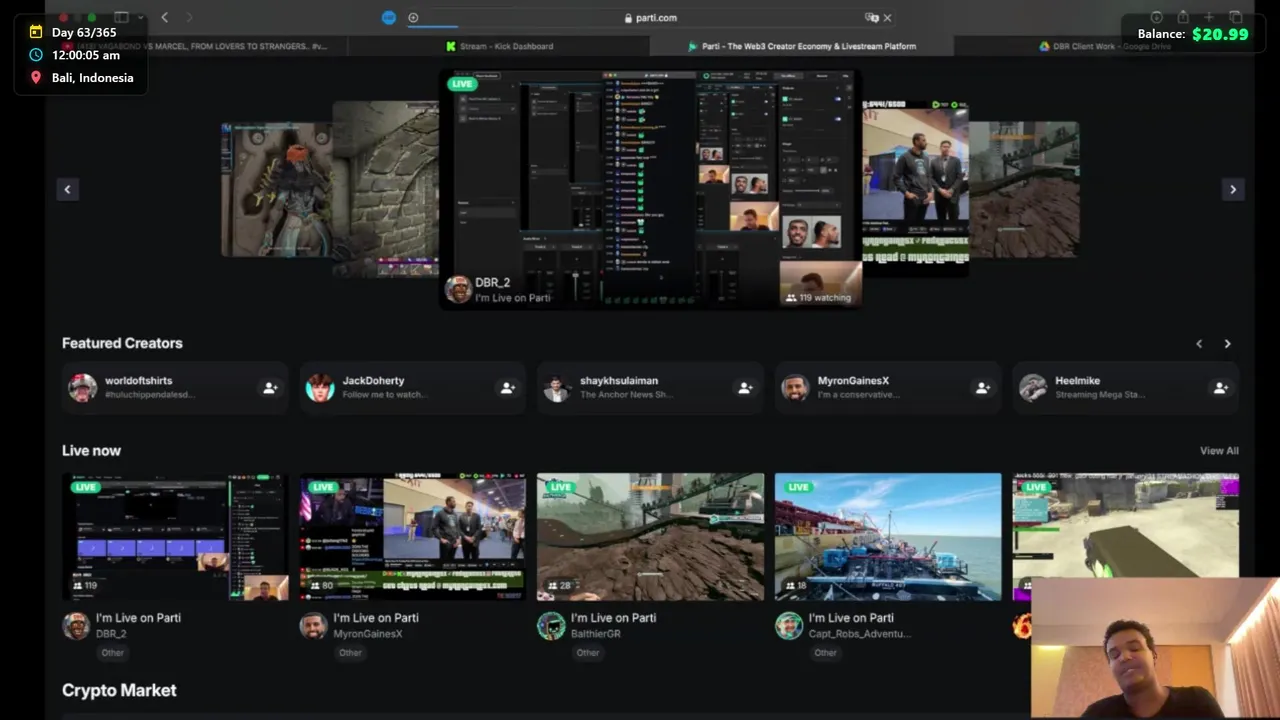Follow shaykhsulaiman with add-user icon
The image size is (1280, 720).
coord(745,388)
